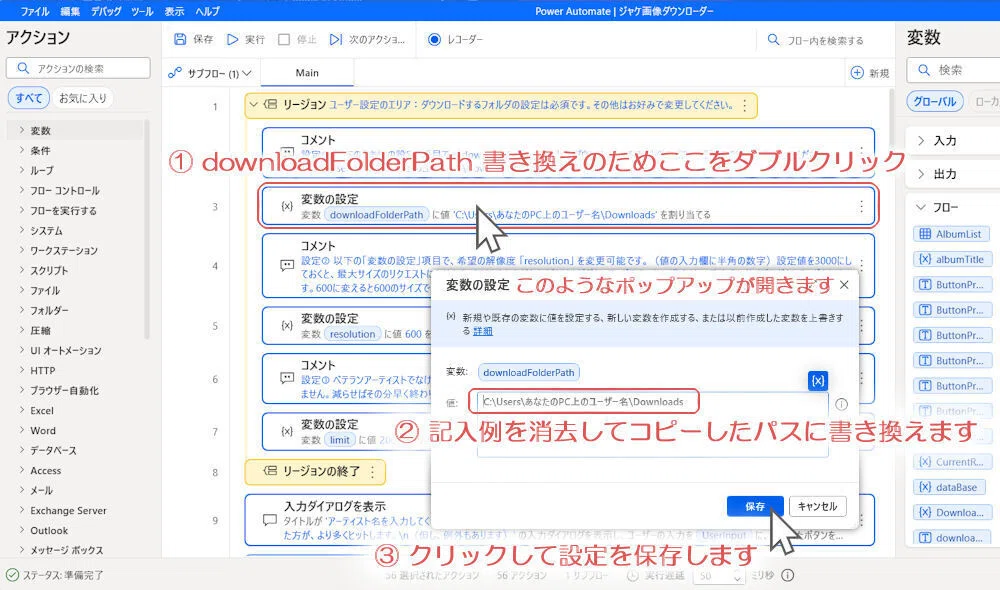Viewport: 1000px width, 590px height.
Task: Start the recorder via its round icon
Action: (434, 40)
